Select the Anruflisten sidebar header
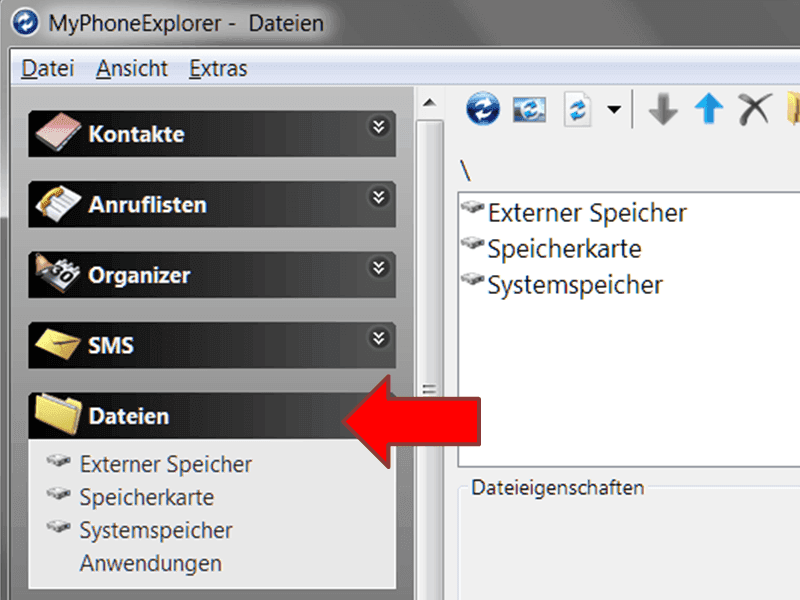The height and width of the screenshot is (600, 800). tap(212, 204)
